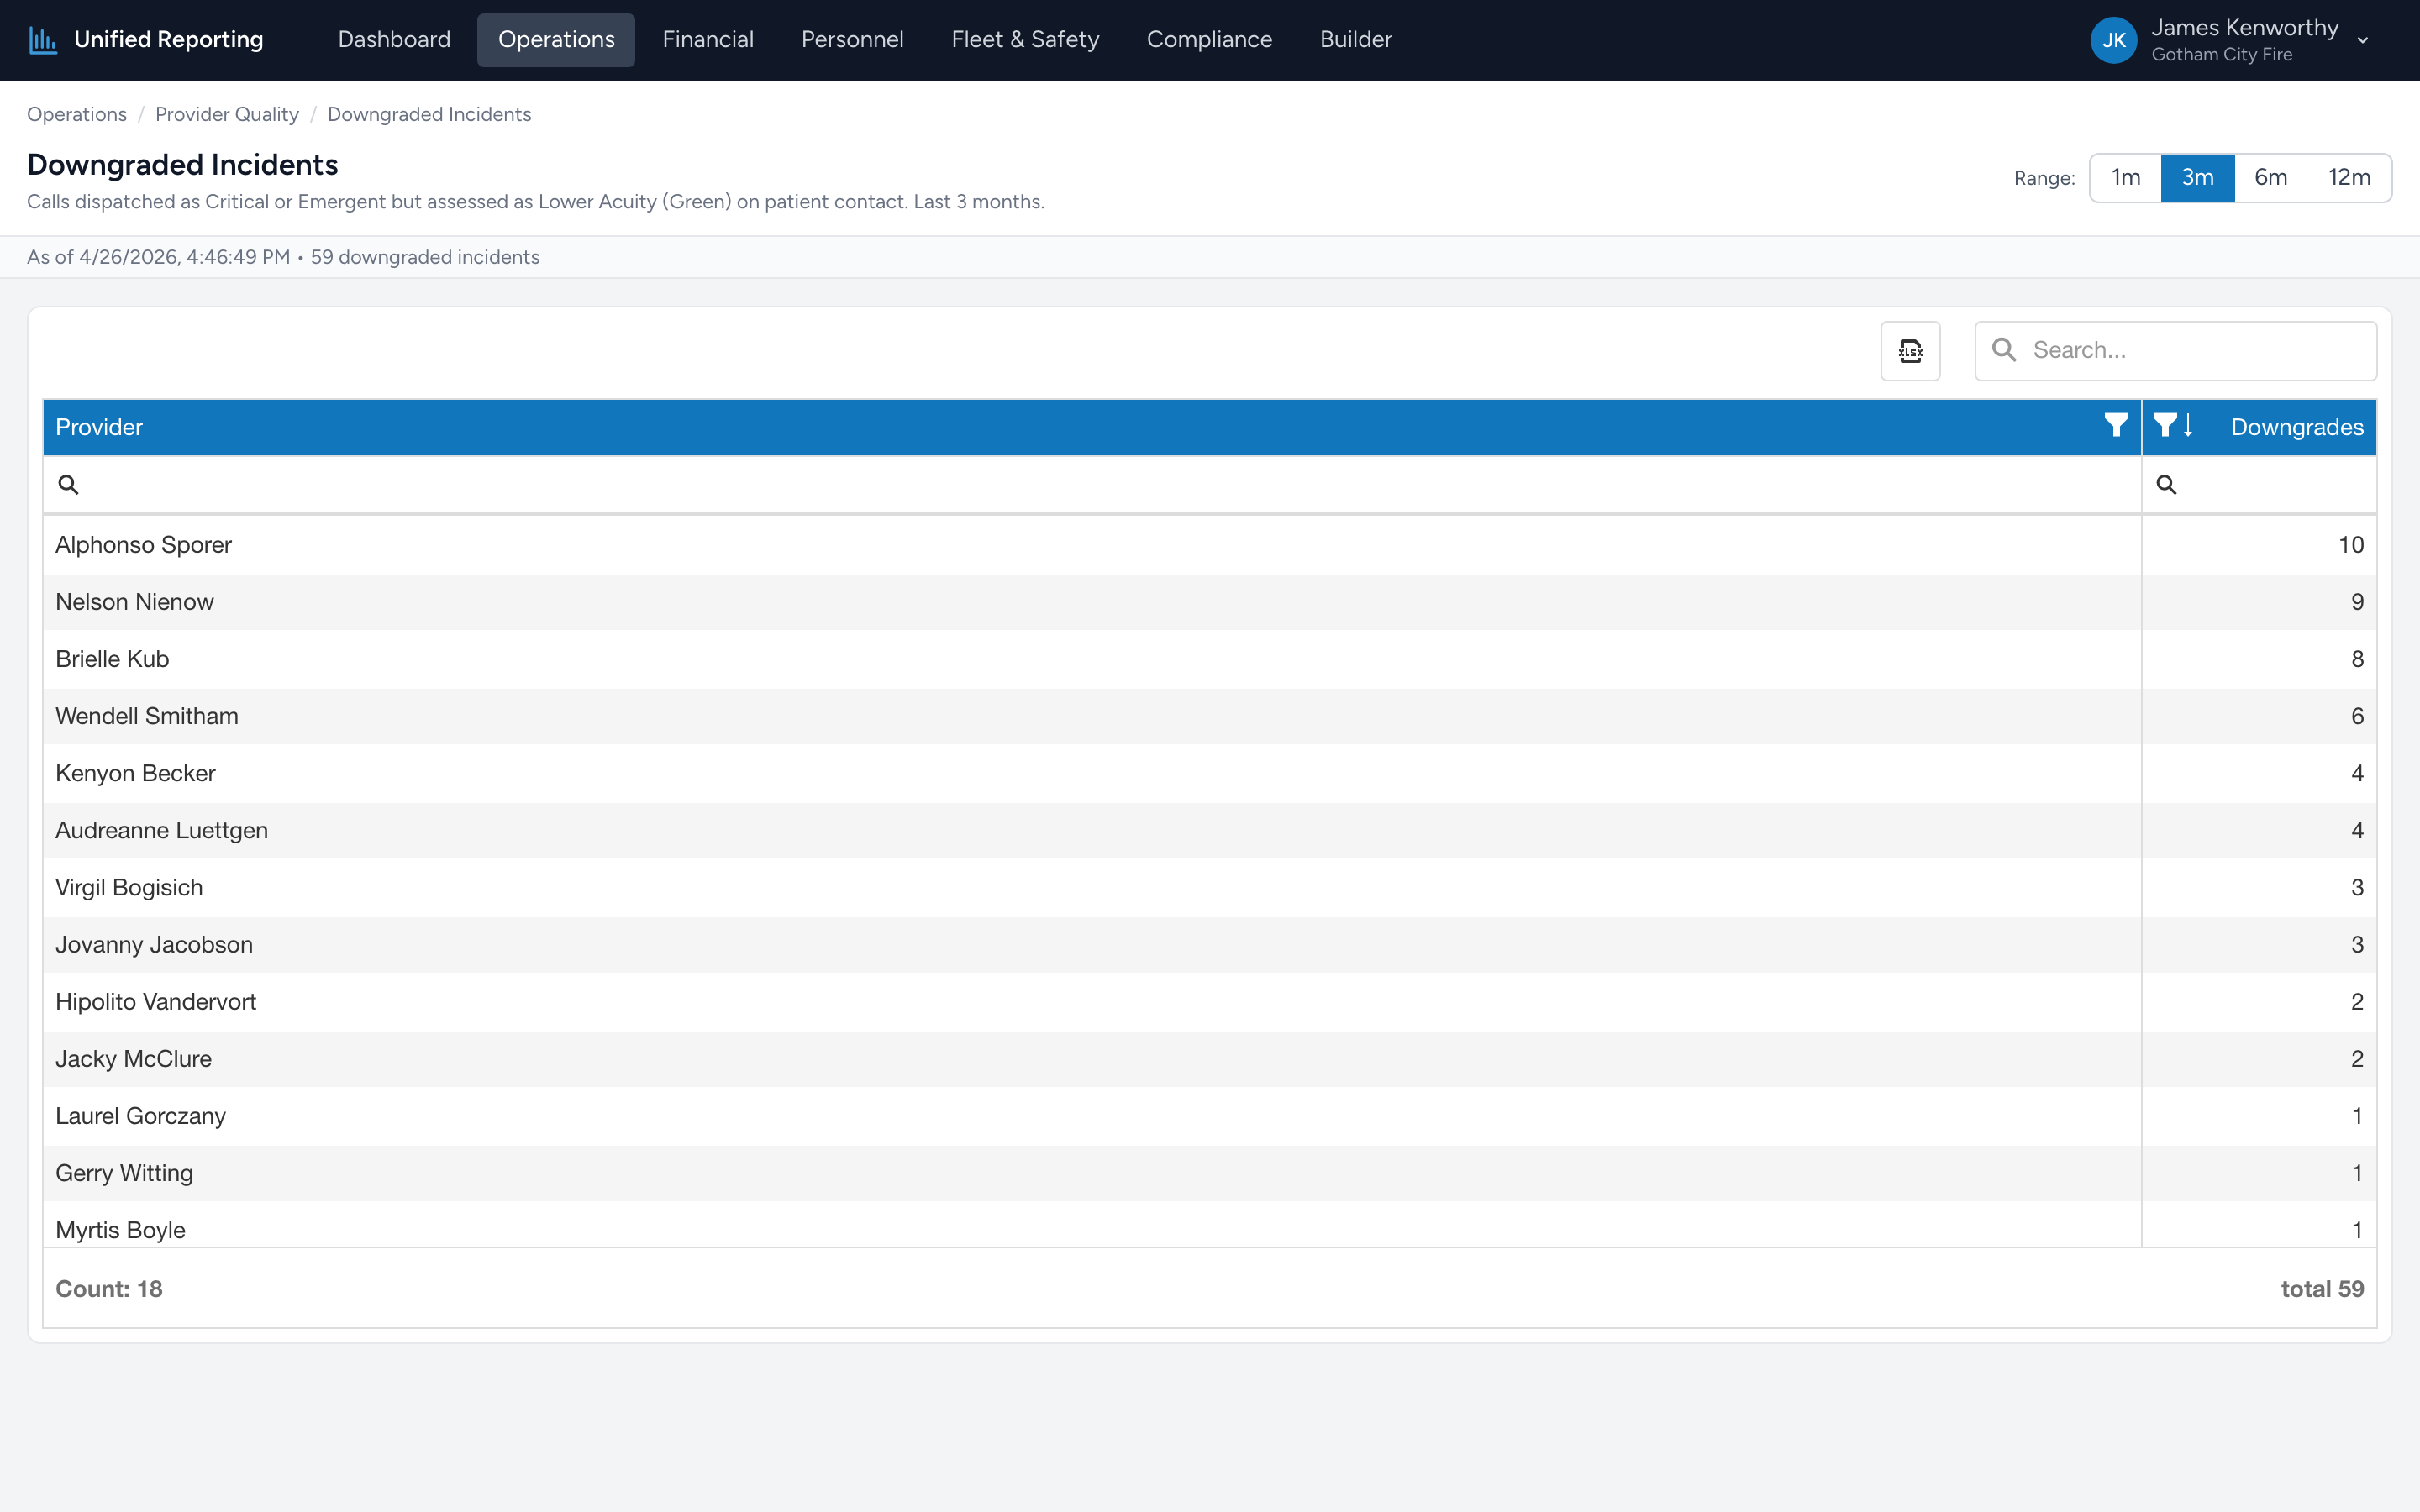
Task: Select the Hipolito Vandervort row
Action: (x=1209, y=1001)
